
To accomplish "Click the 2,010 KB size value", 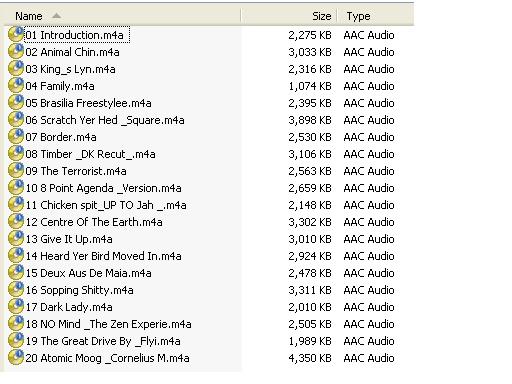I will click(x=310, y=307).
